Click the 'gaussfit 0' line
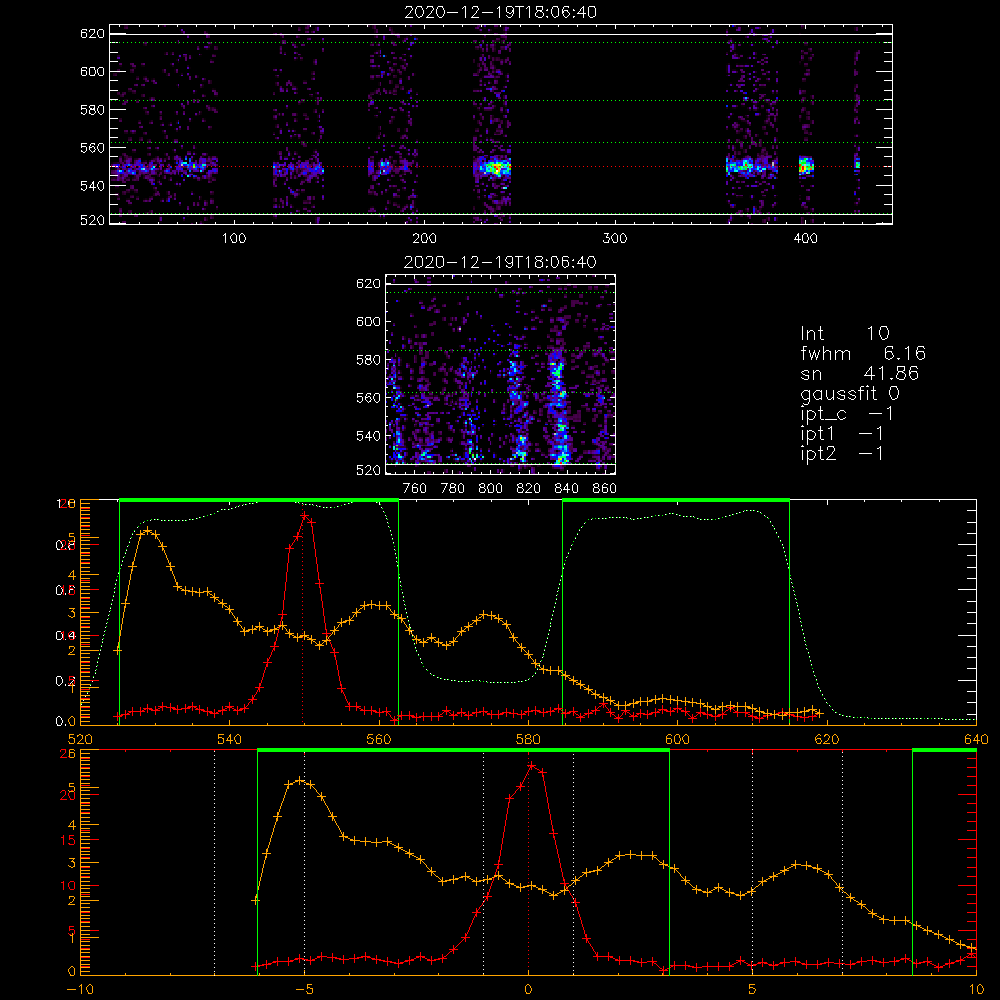This screenshot has height=1000, width=1000. tap(849, 393)
